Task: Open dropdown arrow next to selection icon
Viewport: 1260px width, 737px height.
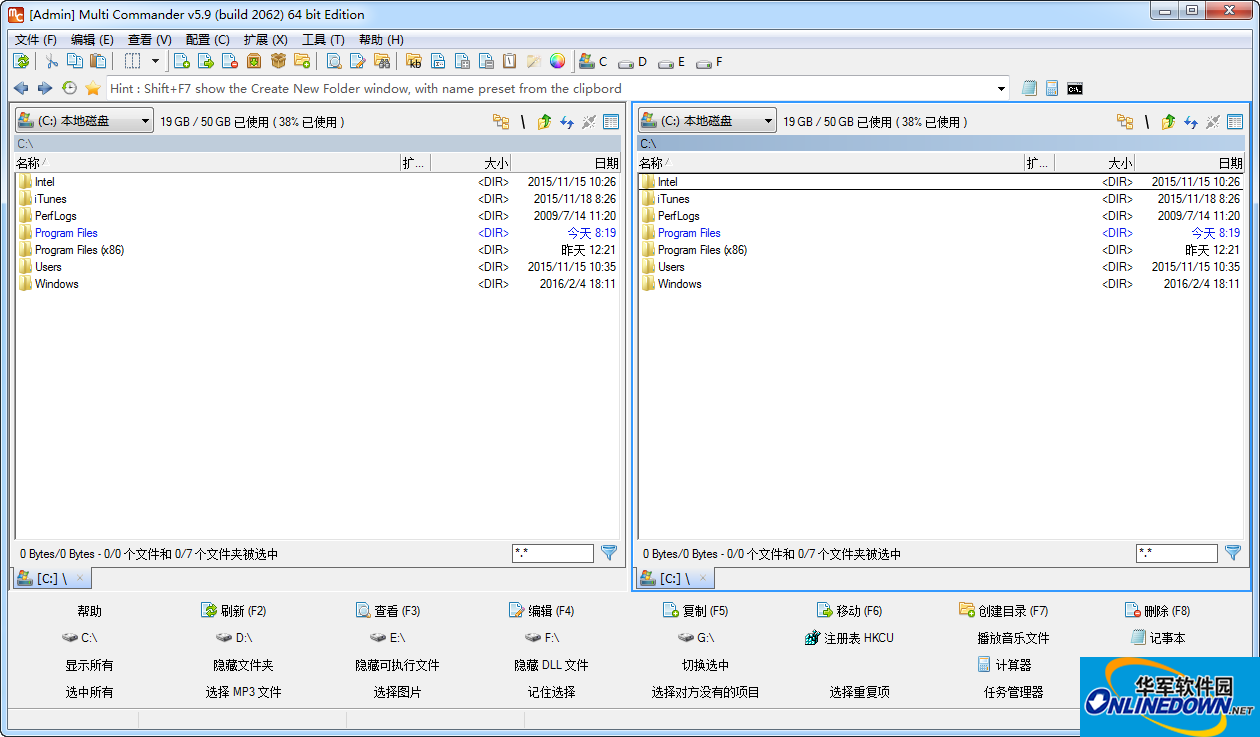Action: click(x=155, y=62)
